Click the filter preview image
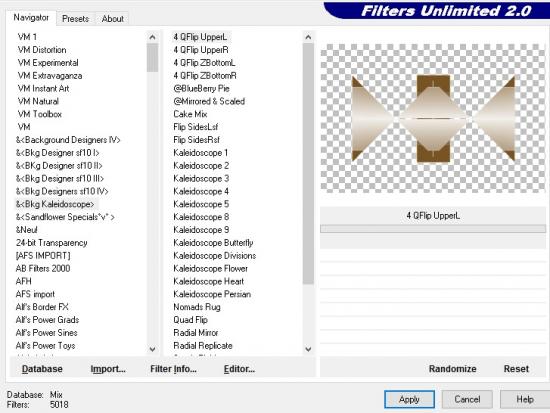Screen dimensions: 550x413 pyautogui.click(x=433, y=119)
